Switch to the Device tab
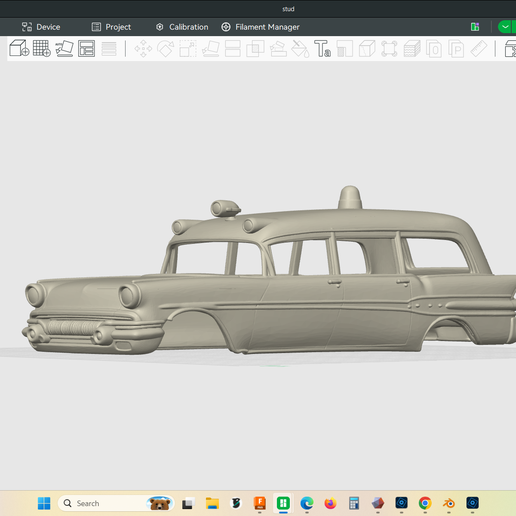Image resolution: width=516 pixels, height=516 pixels. point(41,27)
